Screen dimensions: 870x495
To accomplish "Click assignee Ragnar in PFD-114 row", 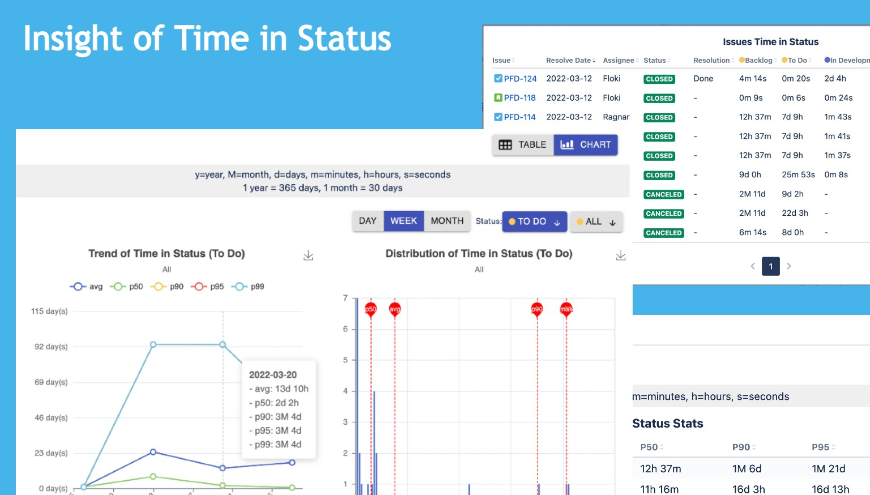I will click(x=616, y=117).
